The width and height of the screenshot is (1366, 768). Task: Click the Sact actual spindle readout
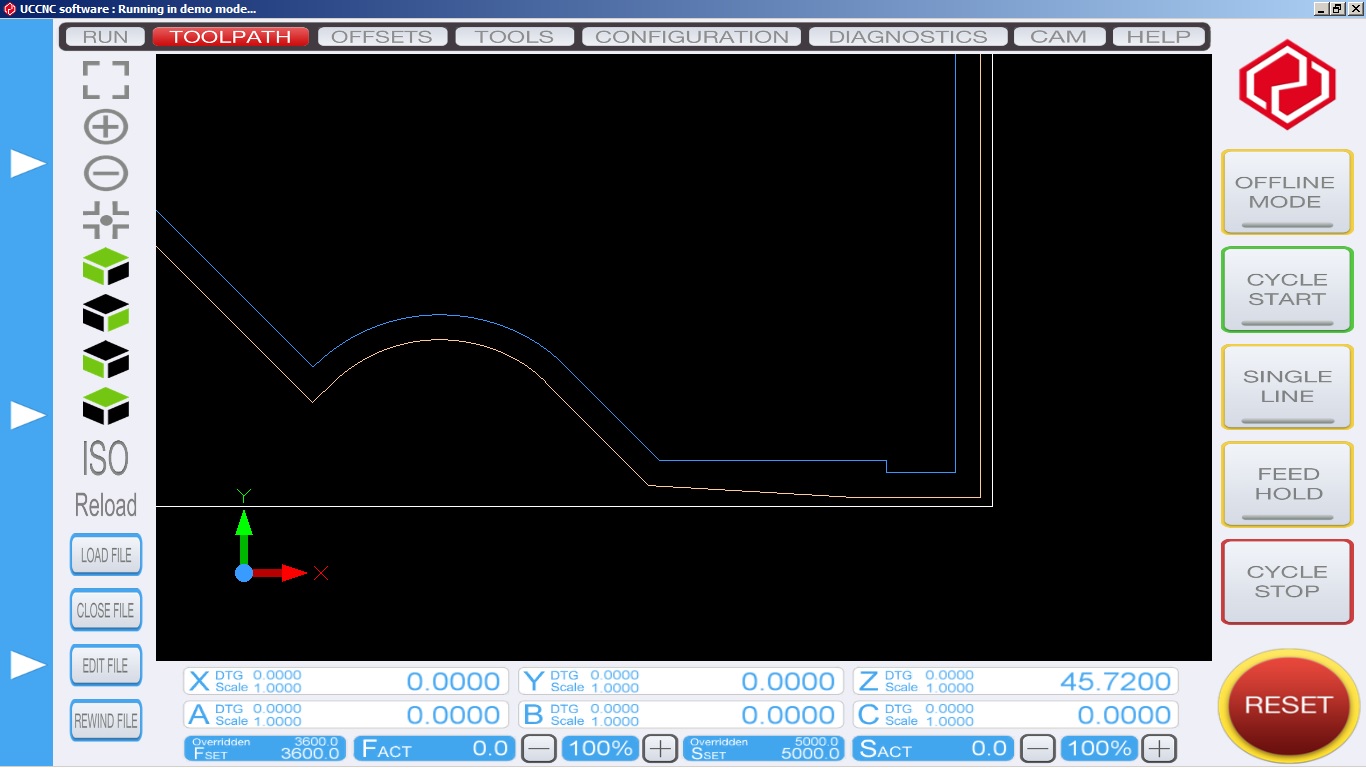point(934,749)
